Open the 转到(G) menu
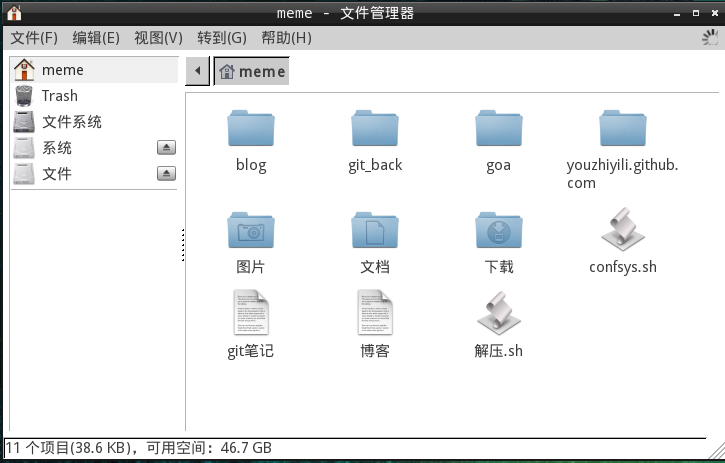The height and width of the screenshot is (463, 725). pyautogui.click(x=222, y=38)
